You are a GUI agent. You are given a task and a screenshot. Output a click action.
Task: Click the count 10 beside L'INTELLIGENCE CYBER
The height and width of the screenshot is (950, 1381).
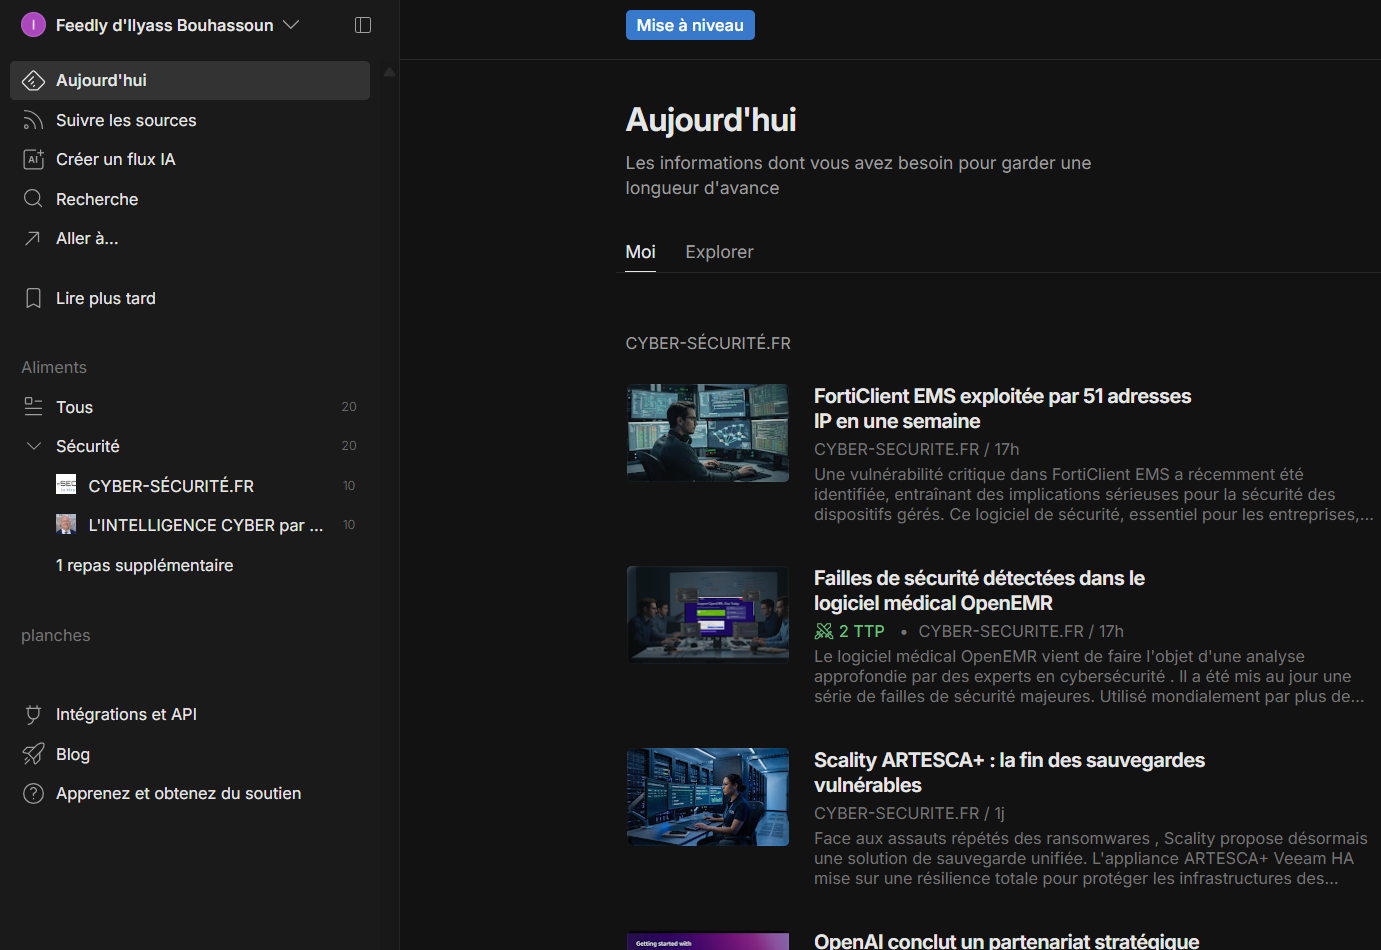coord(349,525)
